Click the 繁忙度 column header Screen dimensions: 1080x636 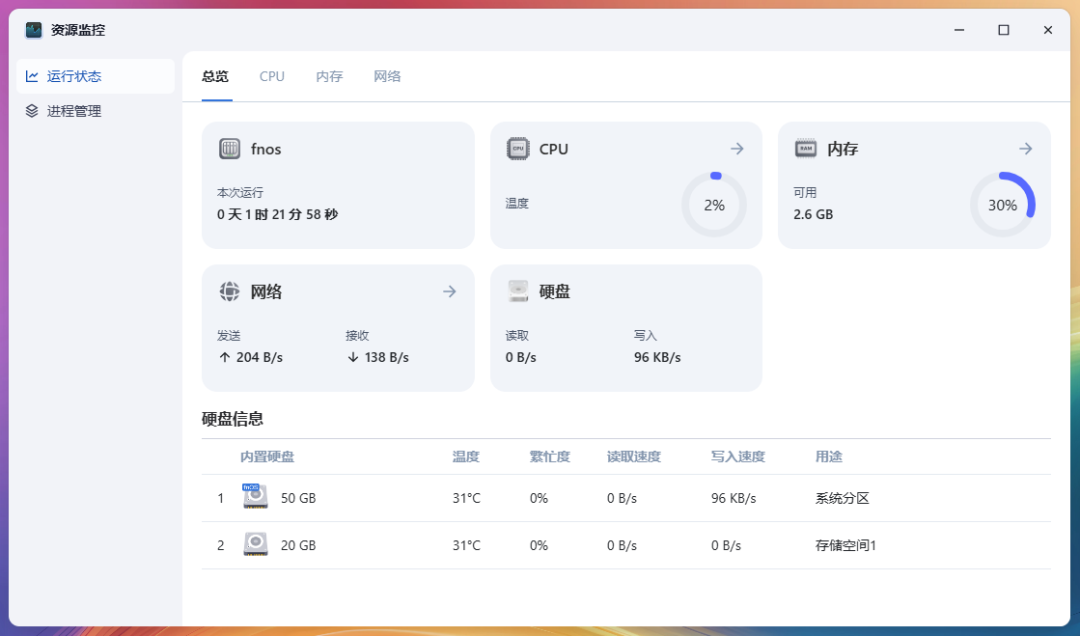[x=550, y=457]
